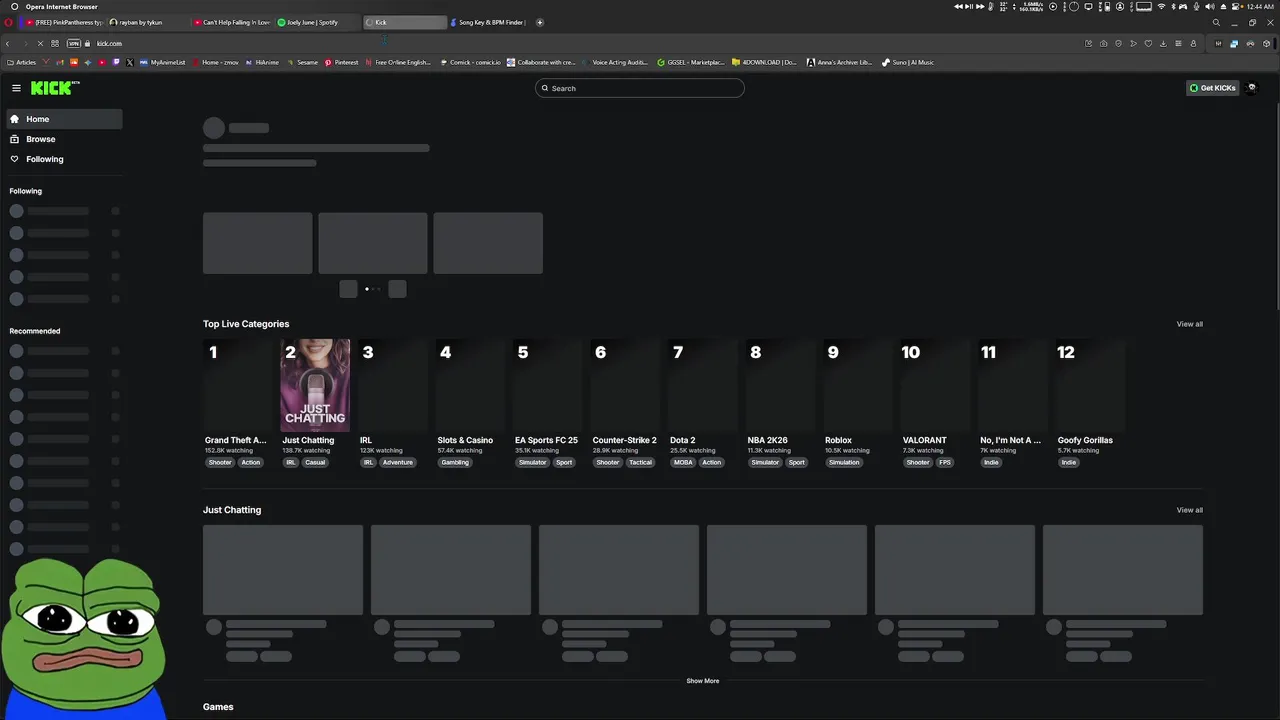1280x720 pixels.
Task: Click the Gambling tag under Slots & Casino
Action: pyautogui.click(x=455, y=462)
